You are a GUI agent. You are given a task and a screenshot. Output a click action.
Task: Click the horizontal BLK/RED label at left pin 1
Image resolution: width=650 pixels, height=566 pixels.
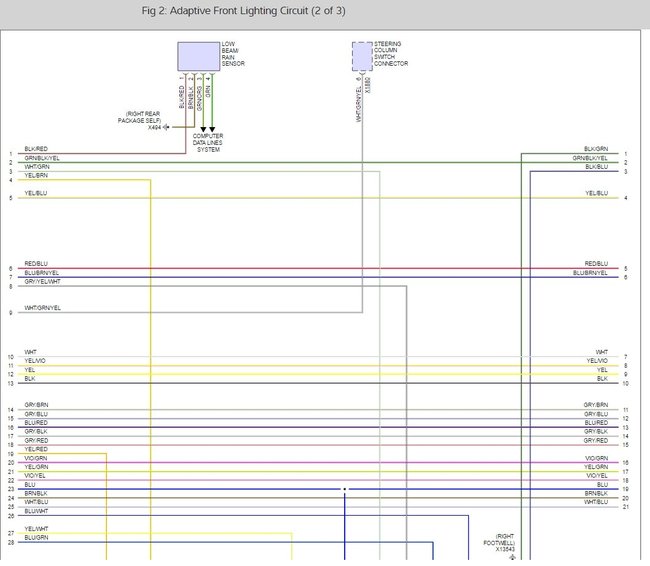[36, 149]
